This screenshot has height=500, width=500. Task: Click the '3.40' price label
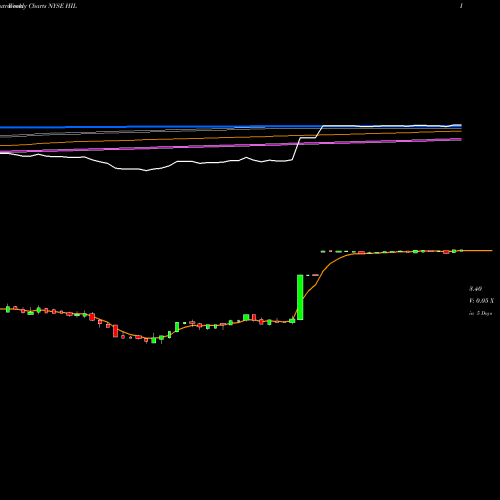[x=475, y=289]
